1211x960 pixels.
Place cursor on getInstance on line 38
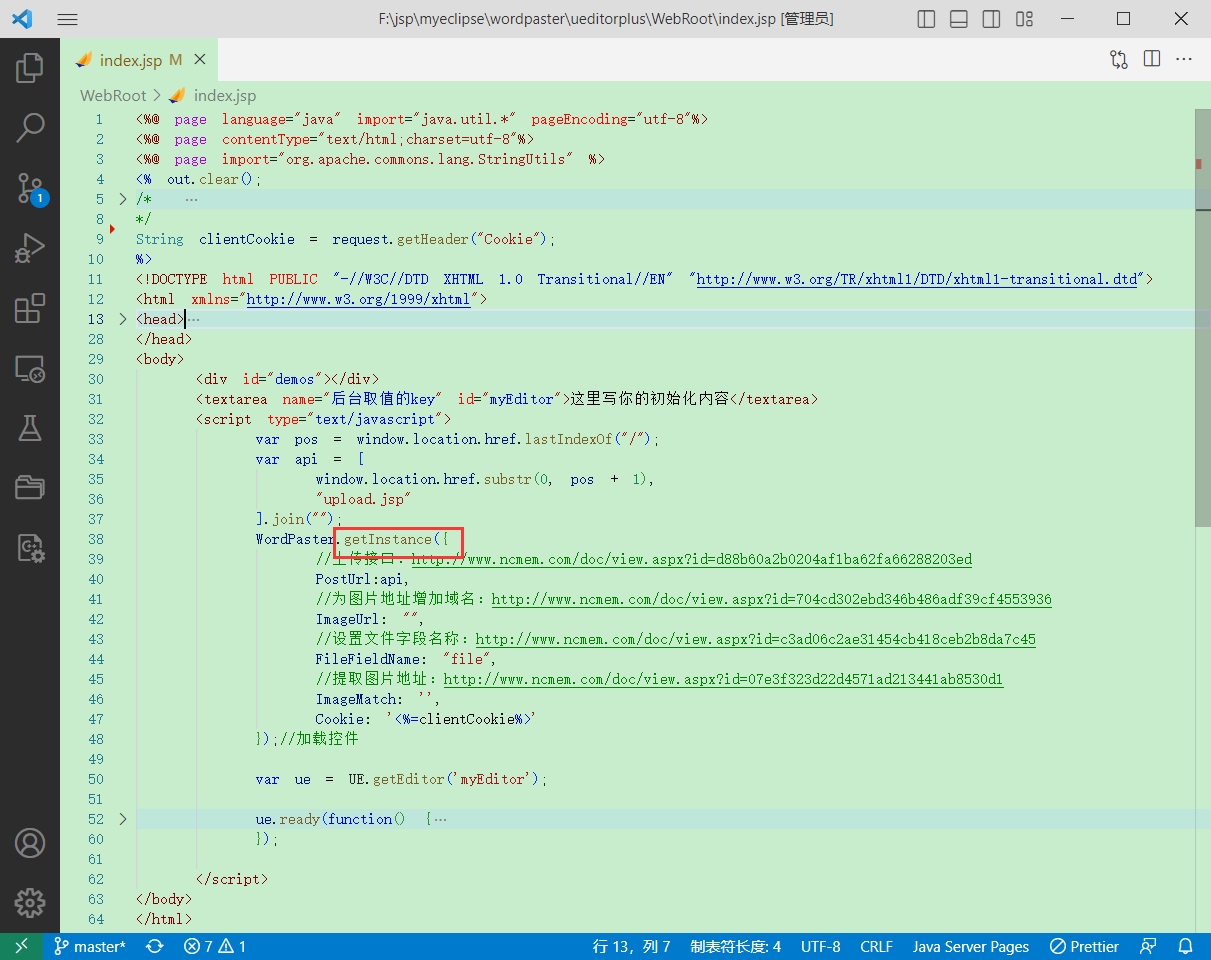[x=387, y=539]
